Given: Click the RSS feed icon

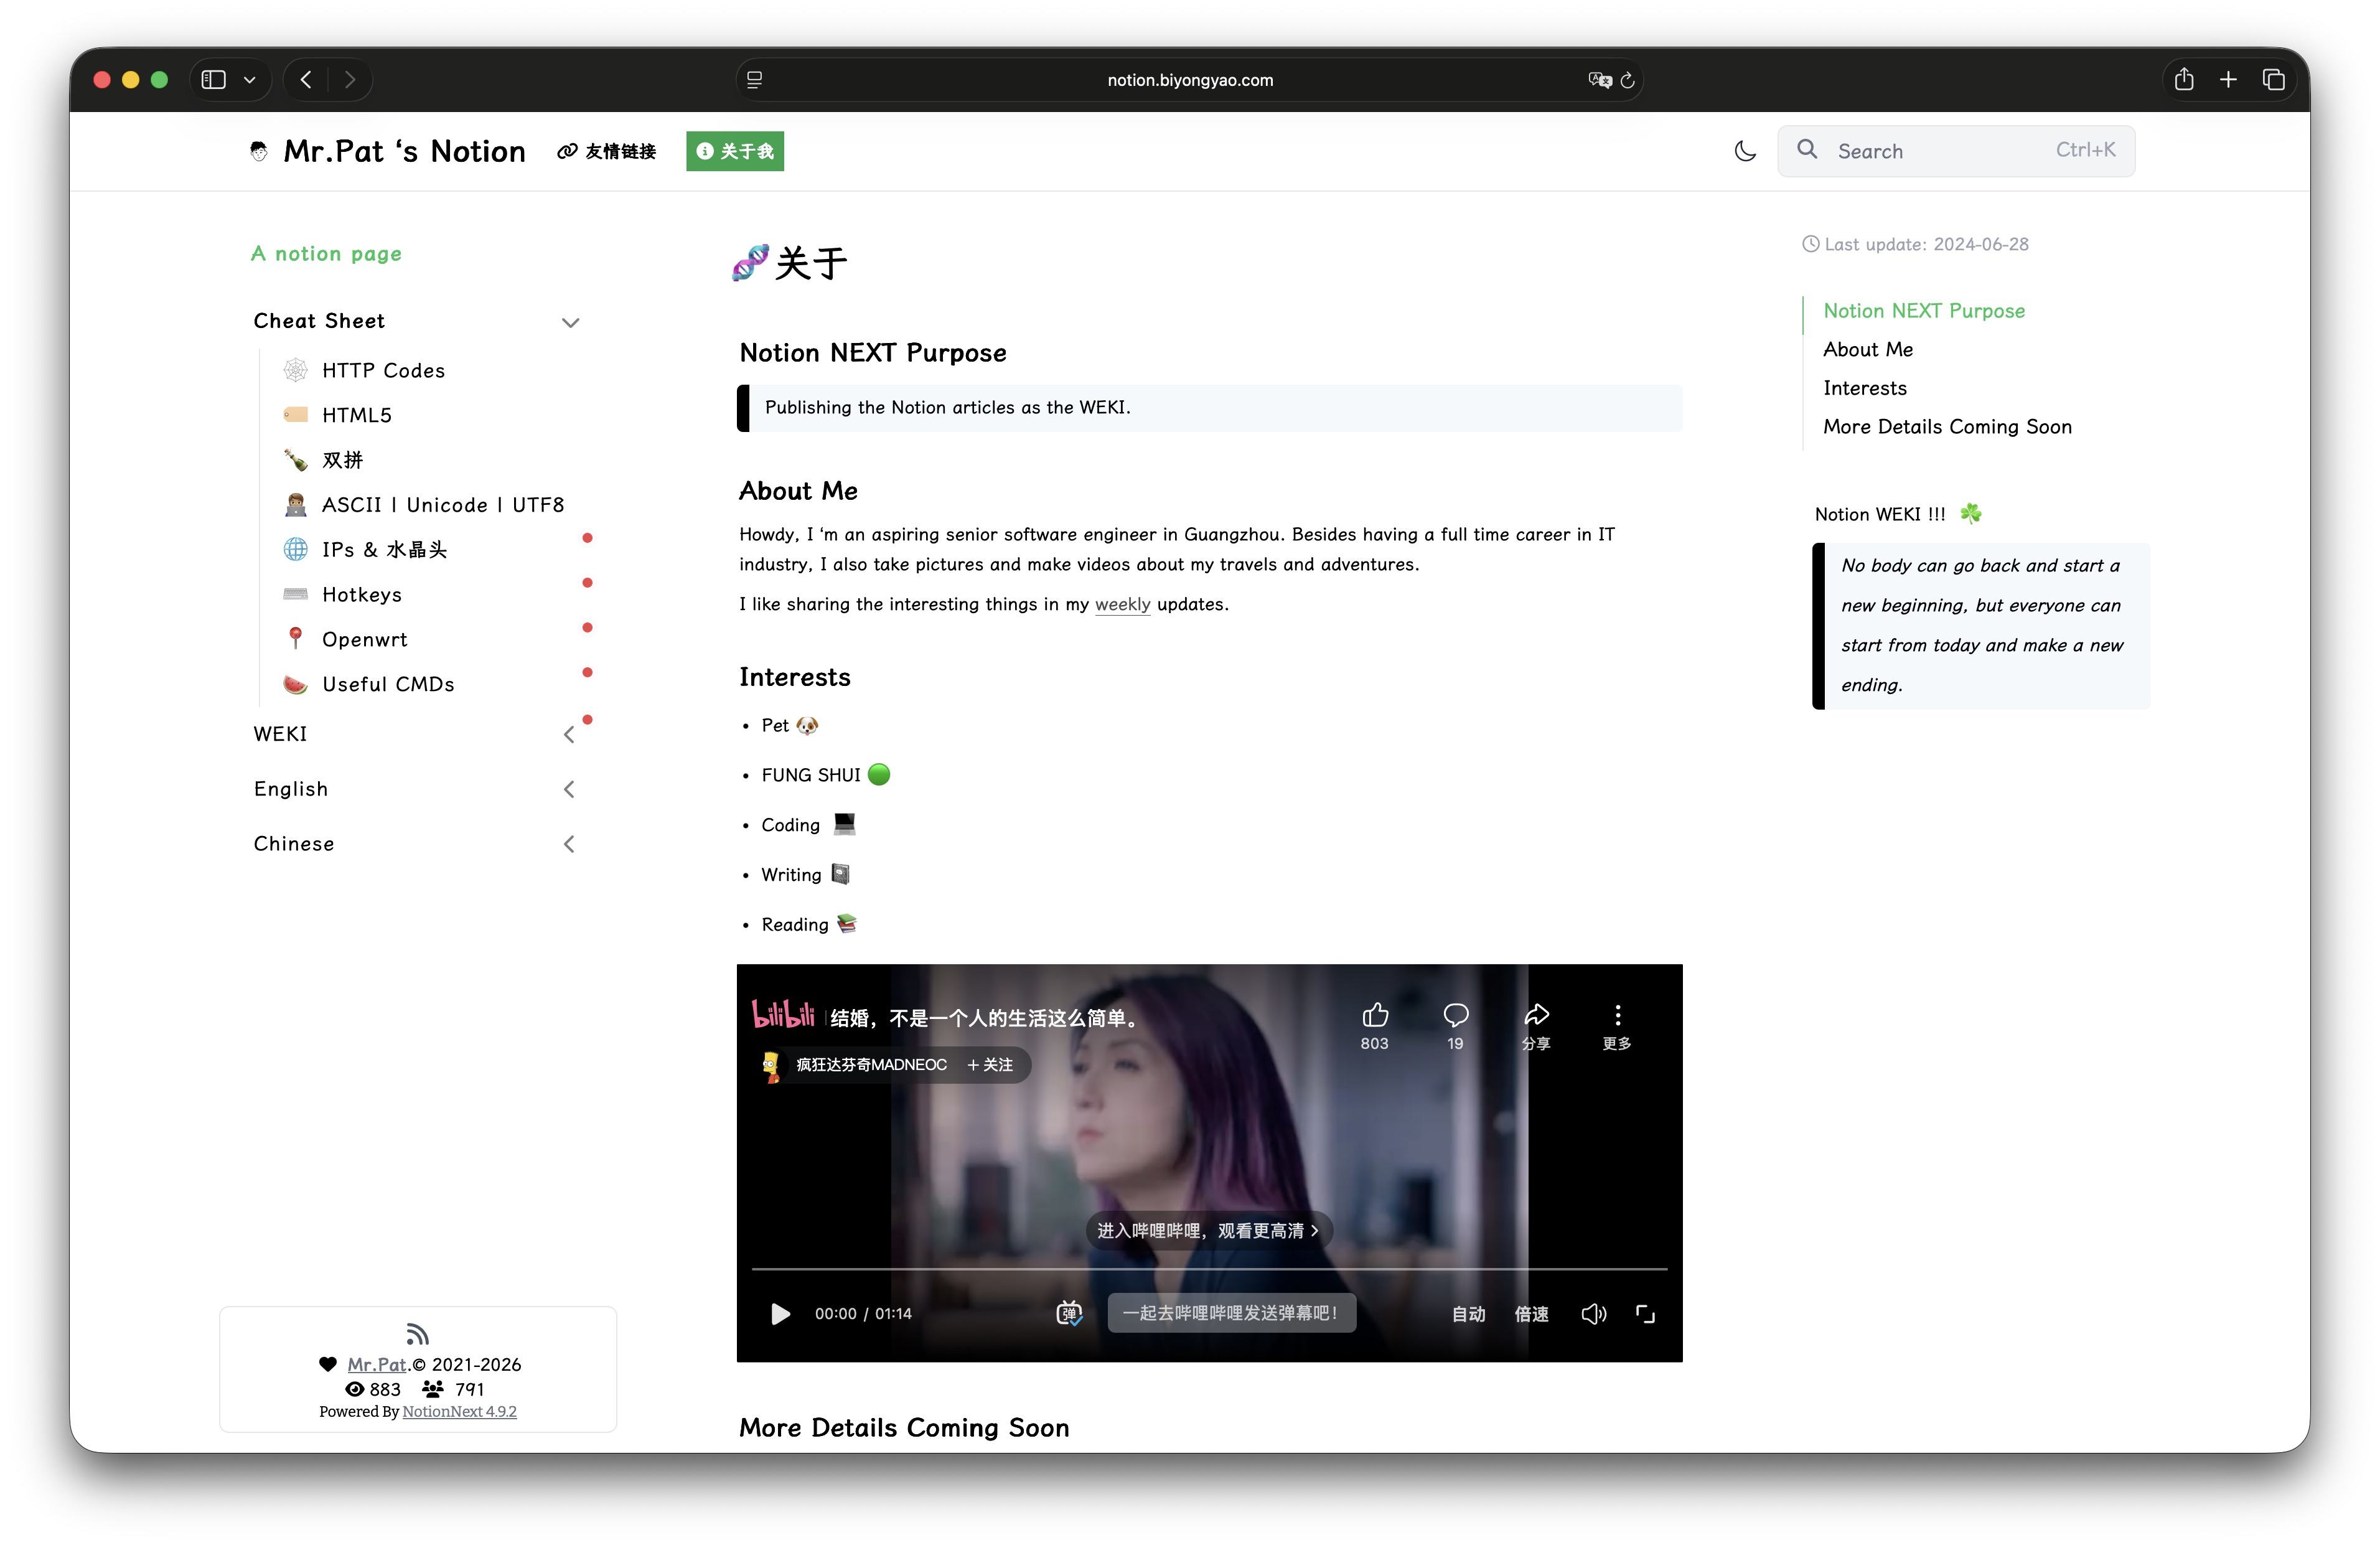Looking at the screenshot, I should click(417, 1334).
